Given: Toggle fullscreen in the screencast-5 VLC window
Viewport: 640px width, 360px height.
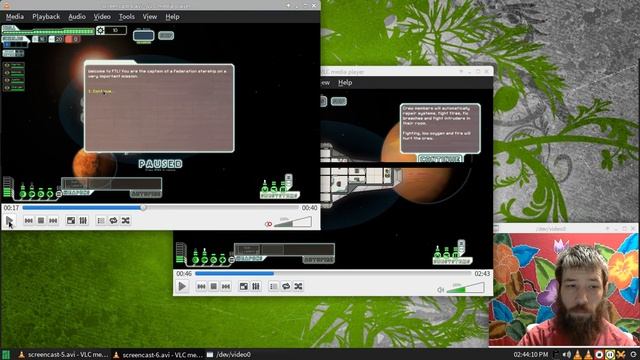Looking at the screenshot, I should (x=71, y=221).
